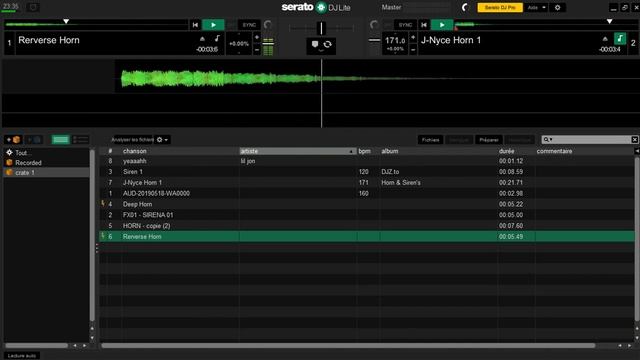Click Analyser les fichiers button
Image resolution: width=640 pixels, height=360 pixels.
pyautogui.click(x=133, y=140)
